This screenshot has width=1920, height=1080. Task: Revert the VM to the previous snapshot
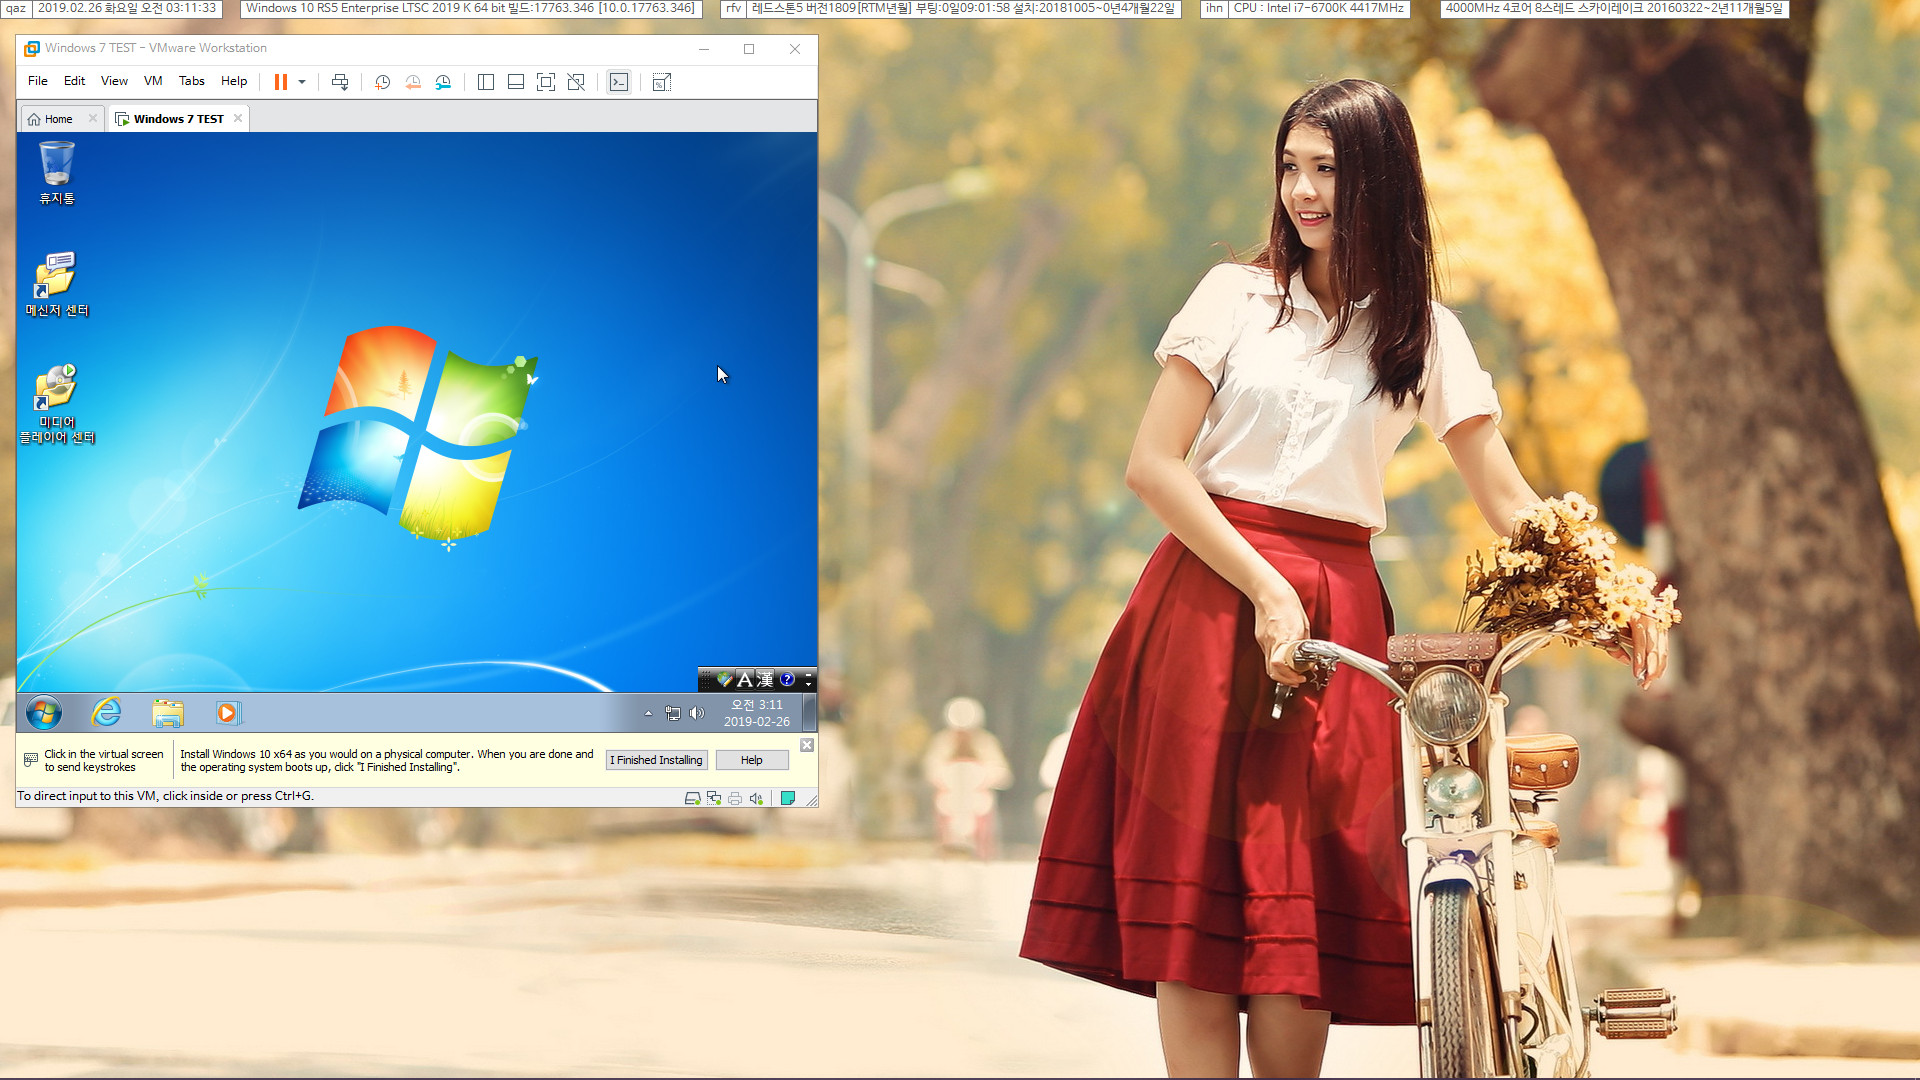(x=413, y=82)
